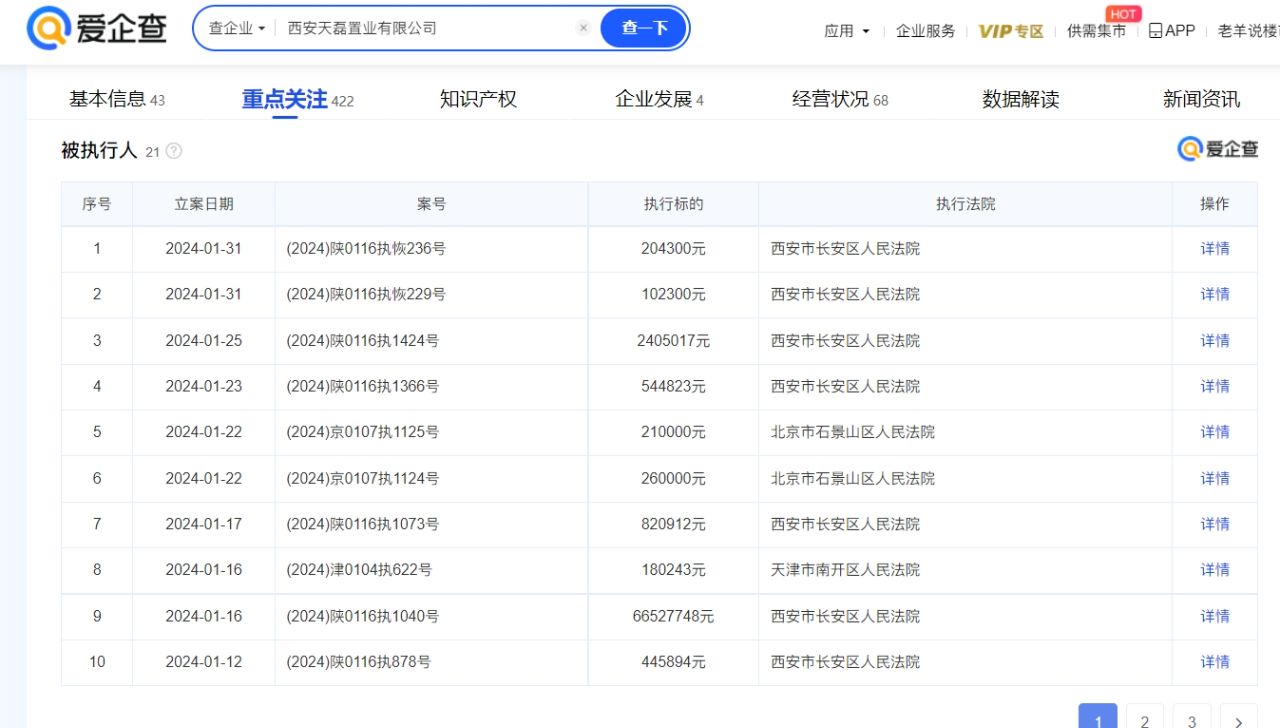Switch to the 知识产权 tab
The height and width of the screenshot is (728, 1280).
pos(478,99)
